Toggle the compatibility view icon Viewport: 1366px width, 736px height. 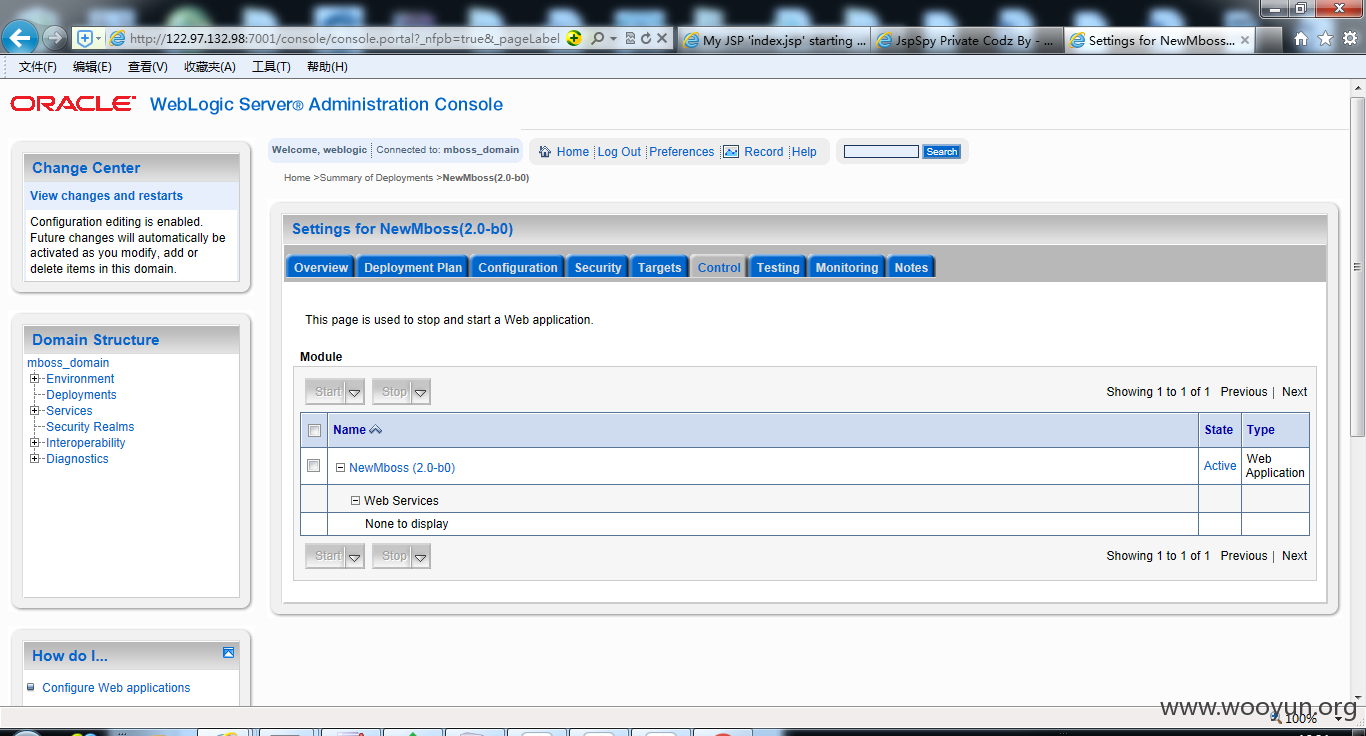pyautogui.click(x=631, y=38)
